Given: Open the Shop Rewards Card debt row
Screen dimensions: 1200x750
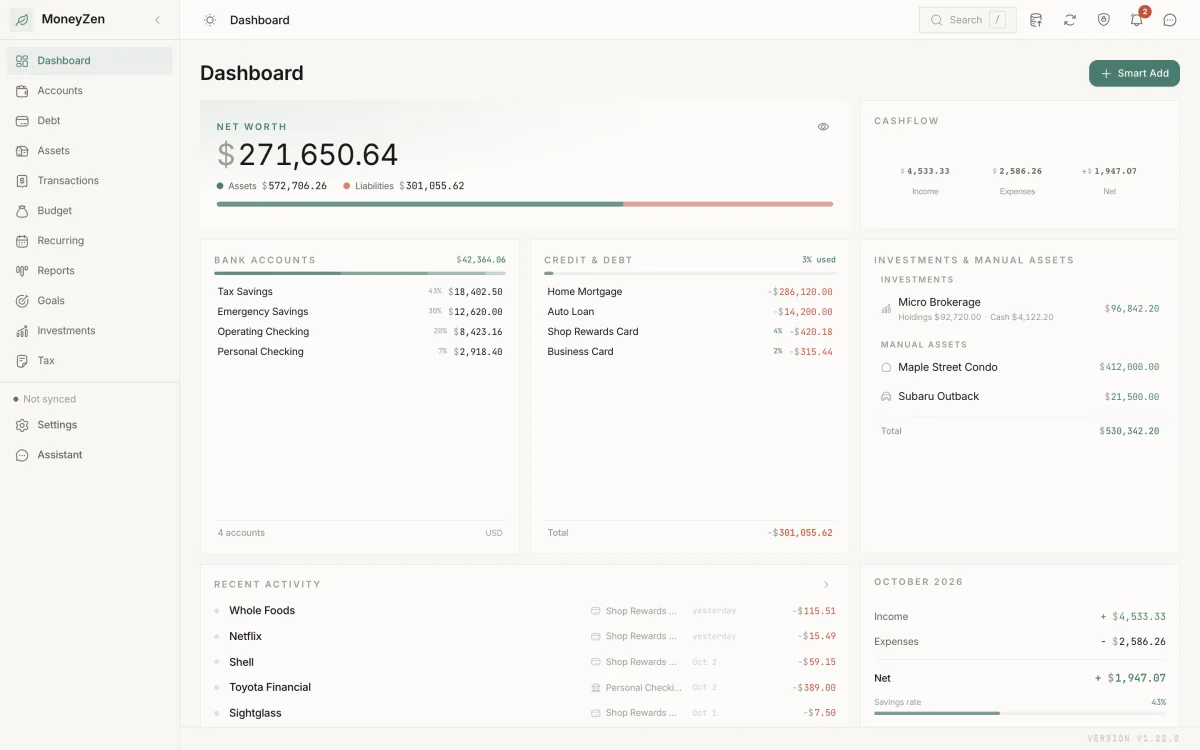Looking at the screenshot, I should coord(690,332).
